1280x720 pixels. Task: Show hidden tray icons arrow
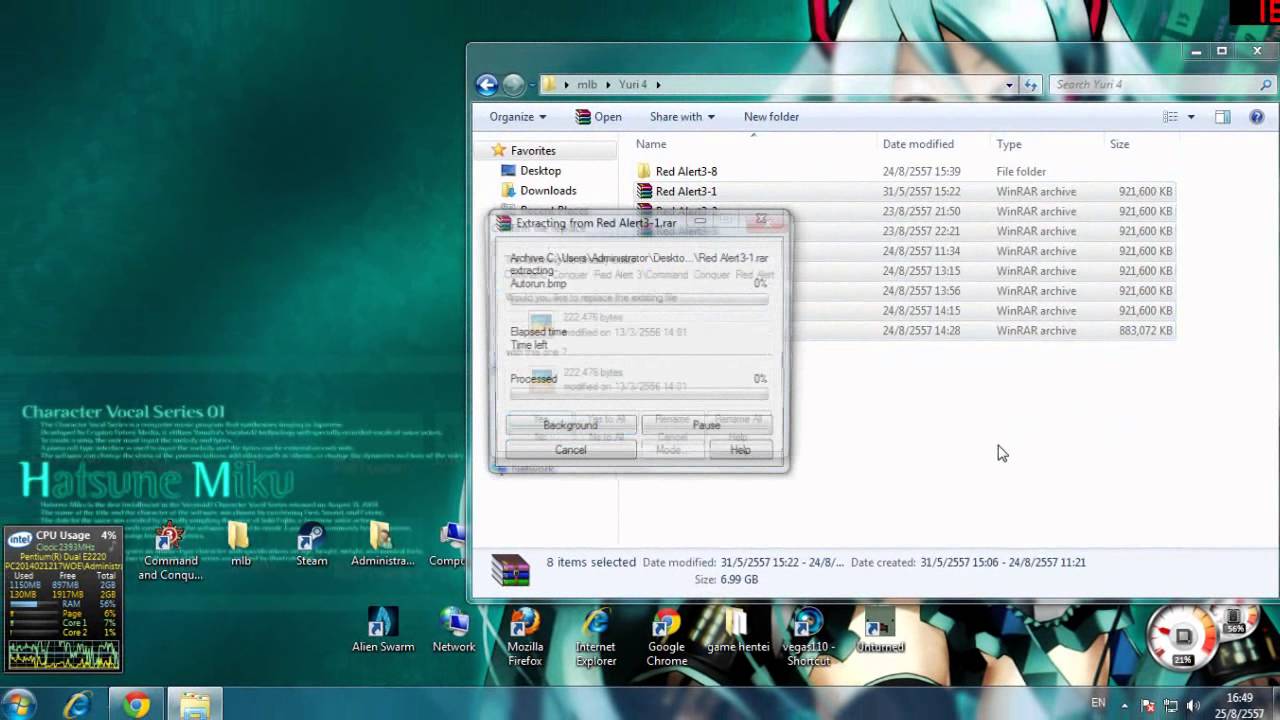[1125, 706]
